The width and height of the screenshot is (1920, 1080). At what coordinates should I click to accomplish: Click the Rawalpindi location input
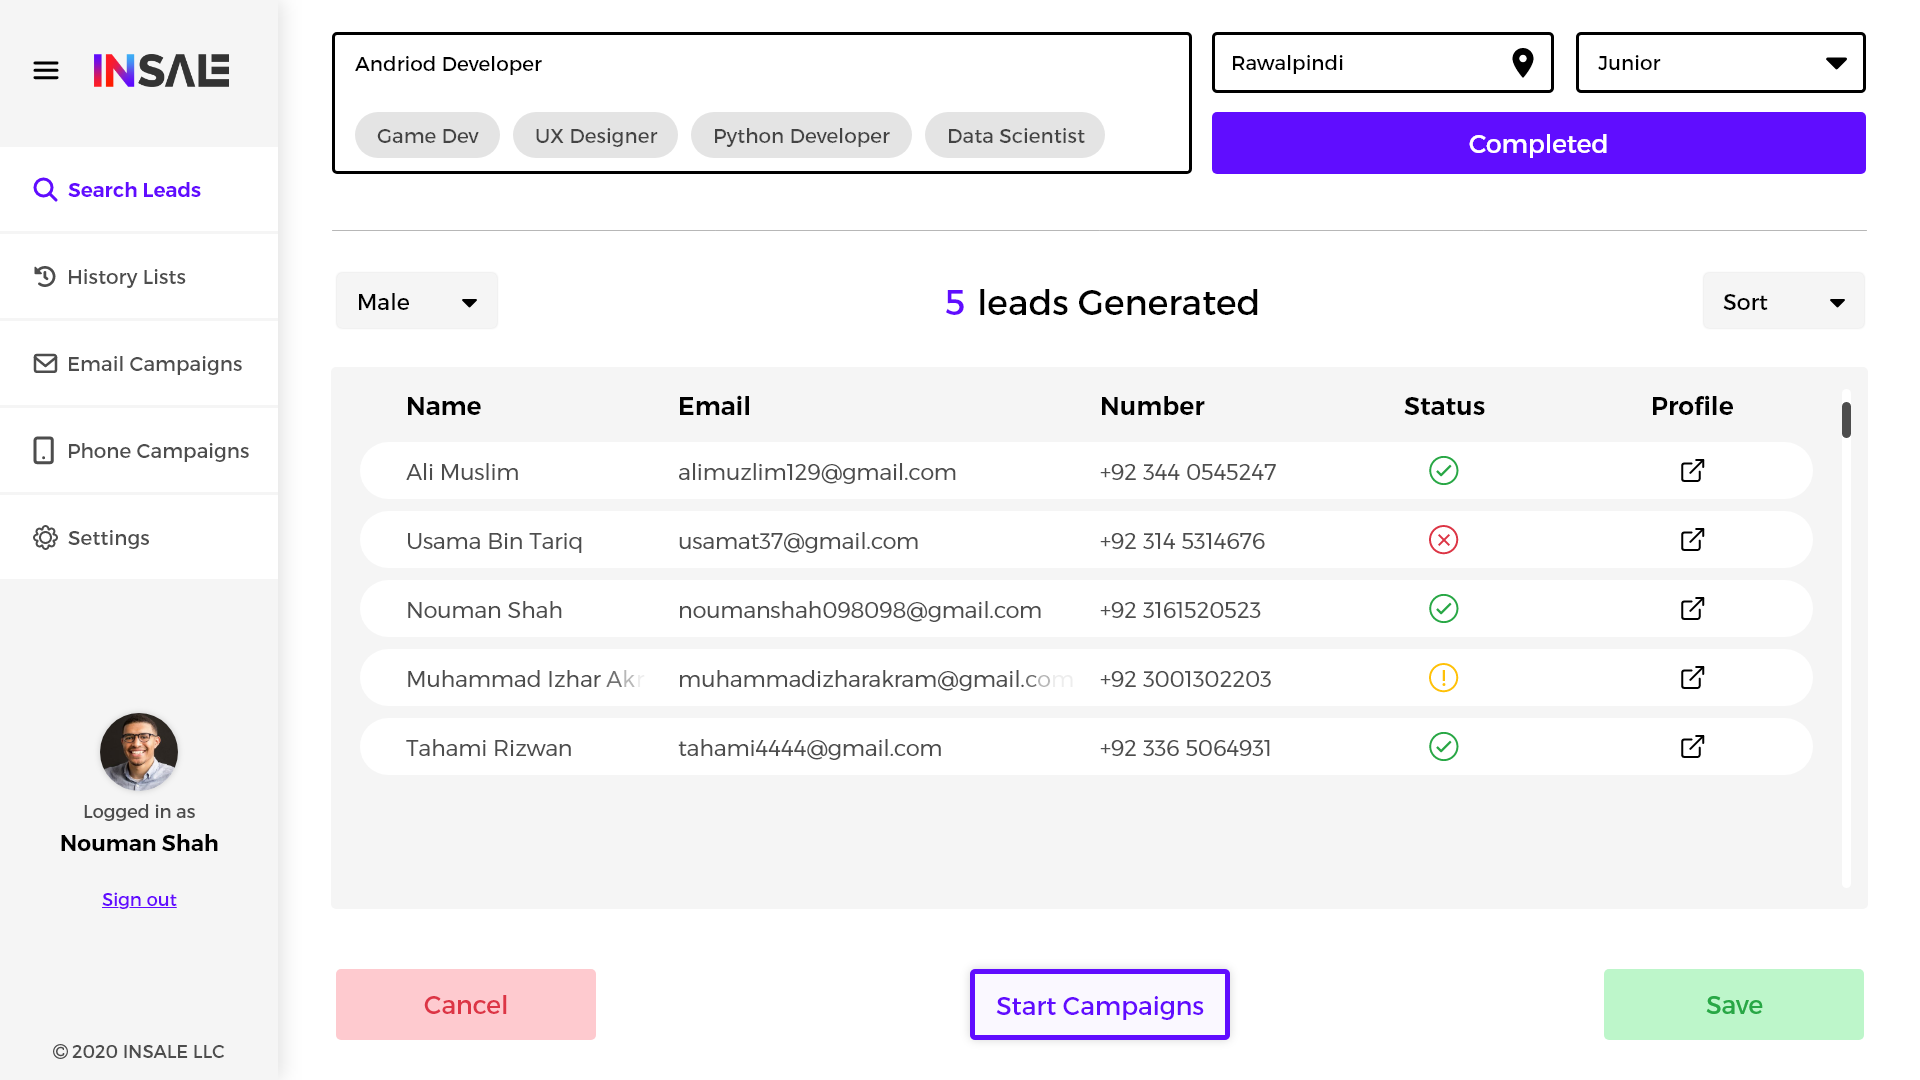(1383, 63)
